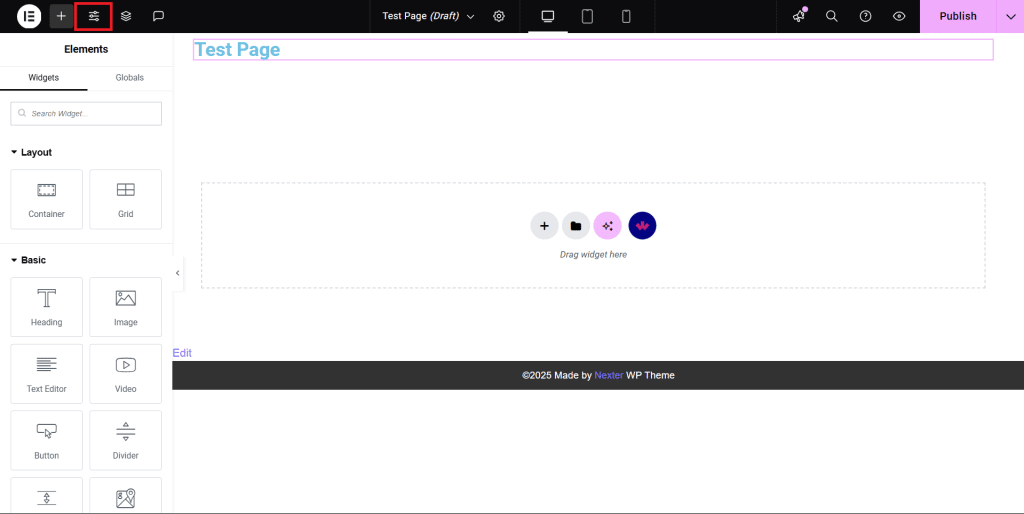
Task: Click the Elementor logo icon
Action: click(28, 16)
